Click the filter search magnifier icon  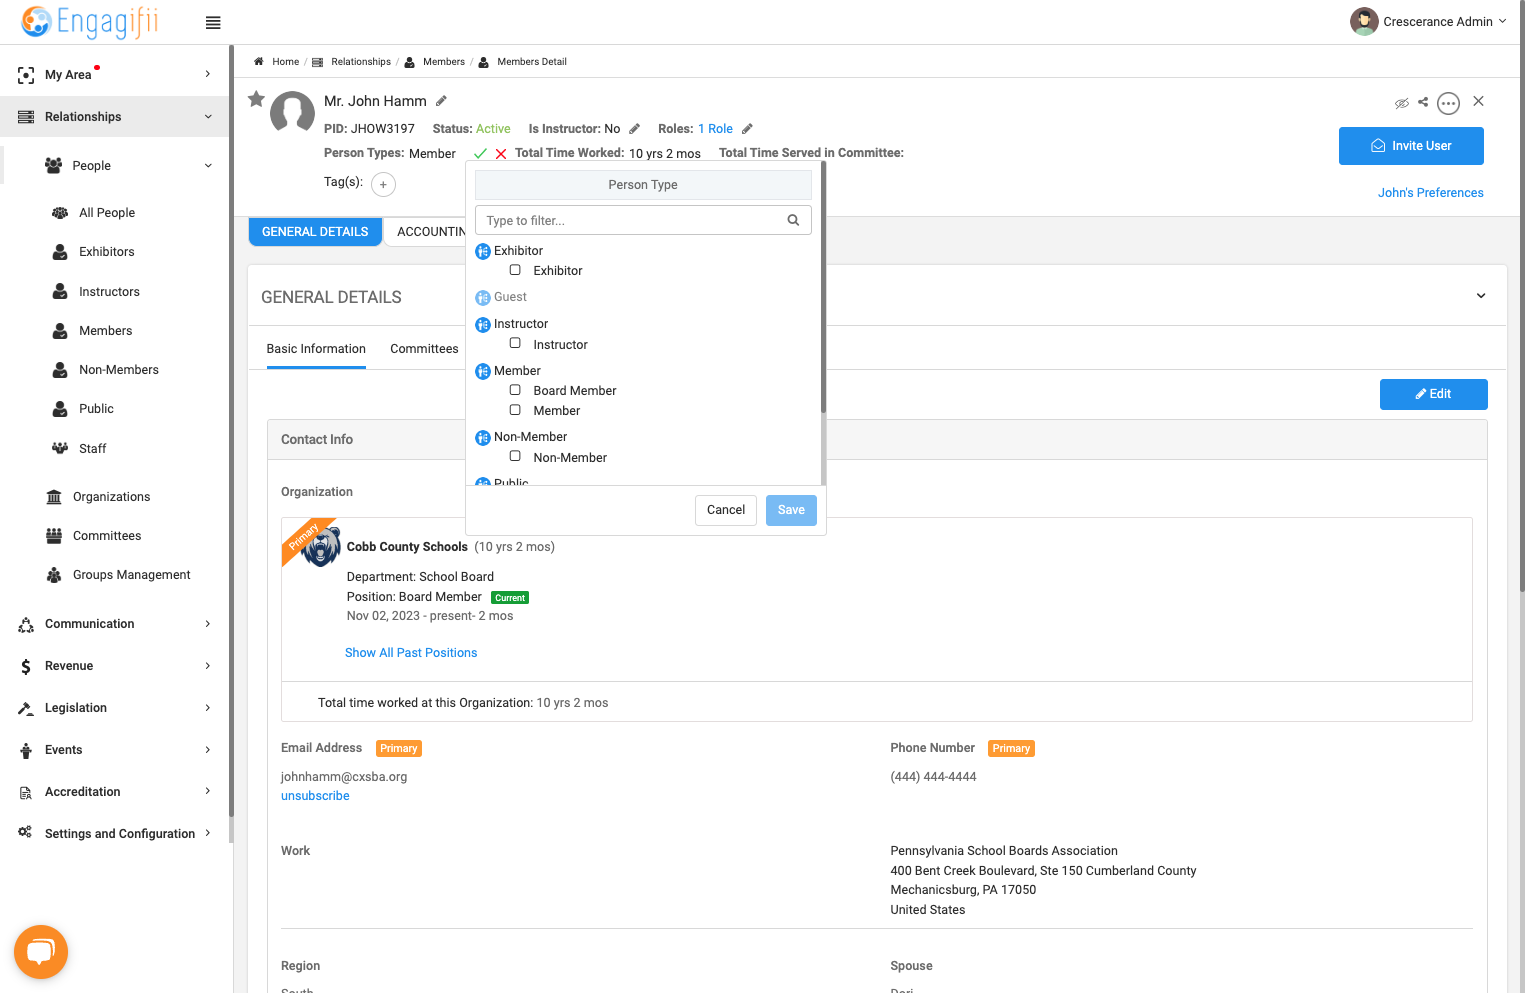793,220
